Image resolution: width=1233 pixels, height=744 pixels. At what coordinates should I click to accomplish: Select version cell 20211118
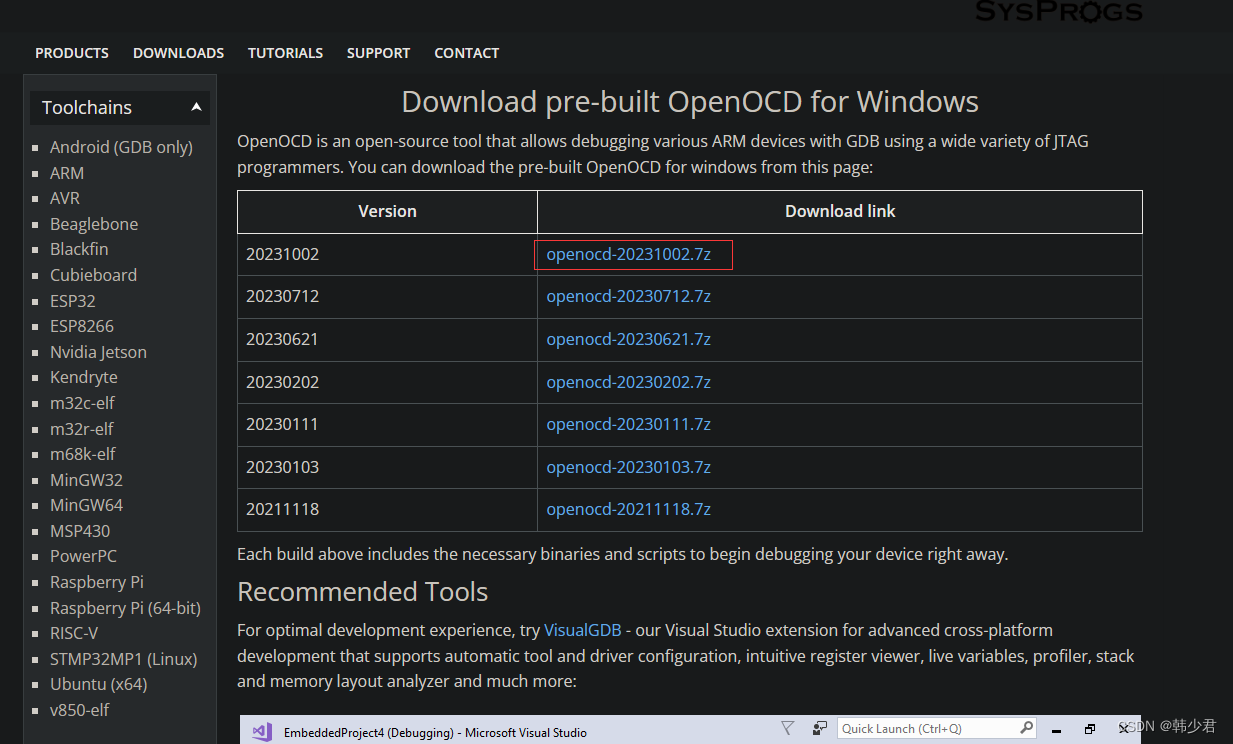pyautogui.click(x=387, y=509)
